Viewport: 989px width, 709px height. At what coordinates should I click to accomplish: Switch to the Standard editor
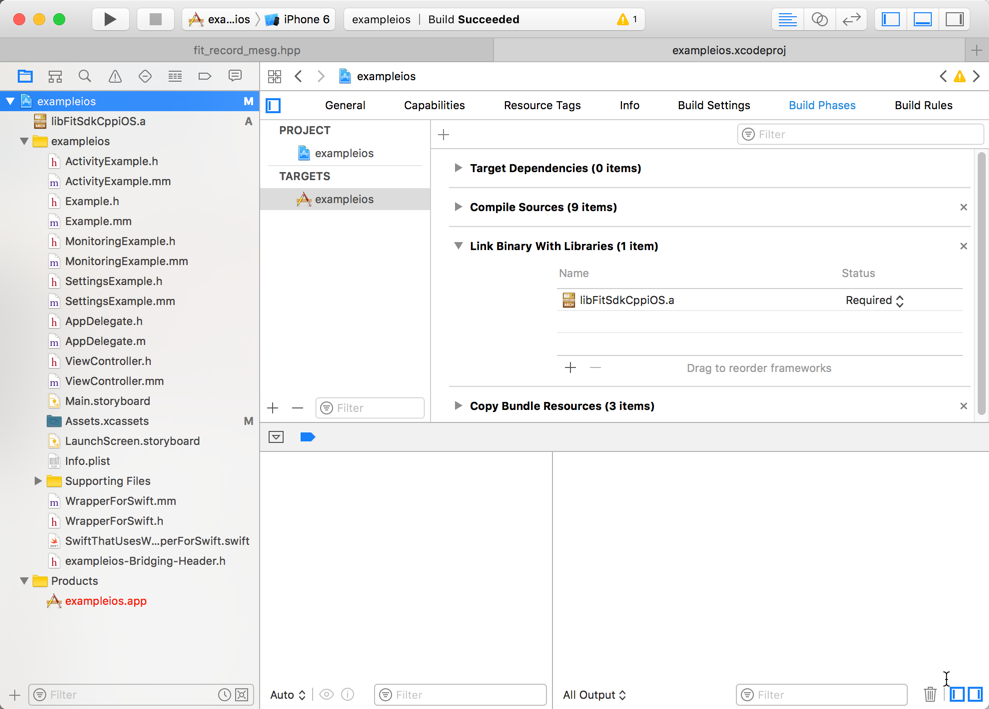(787, 19)
